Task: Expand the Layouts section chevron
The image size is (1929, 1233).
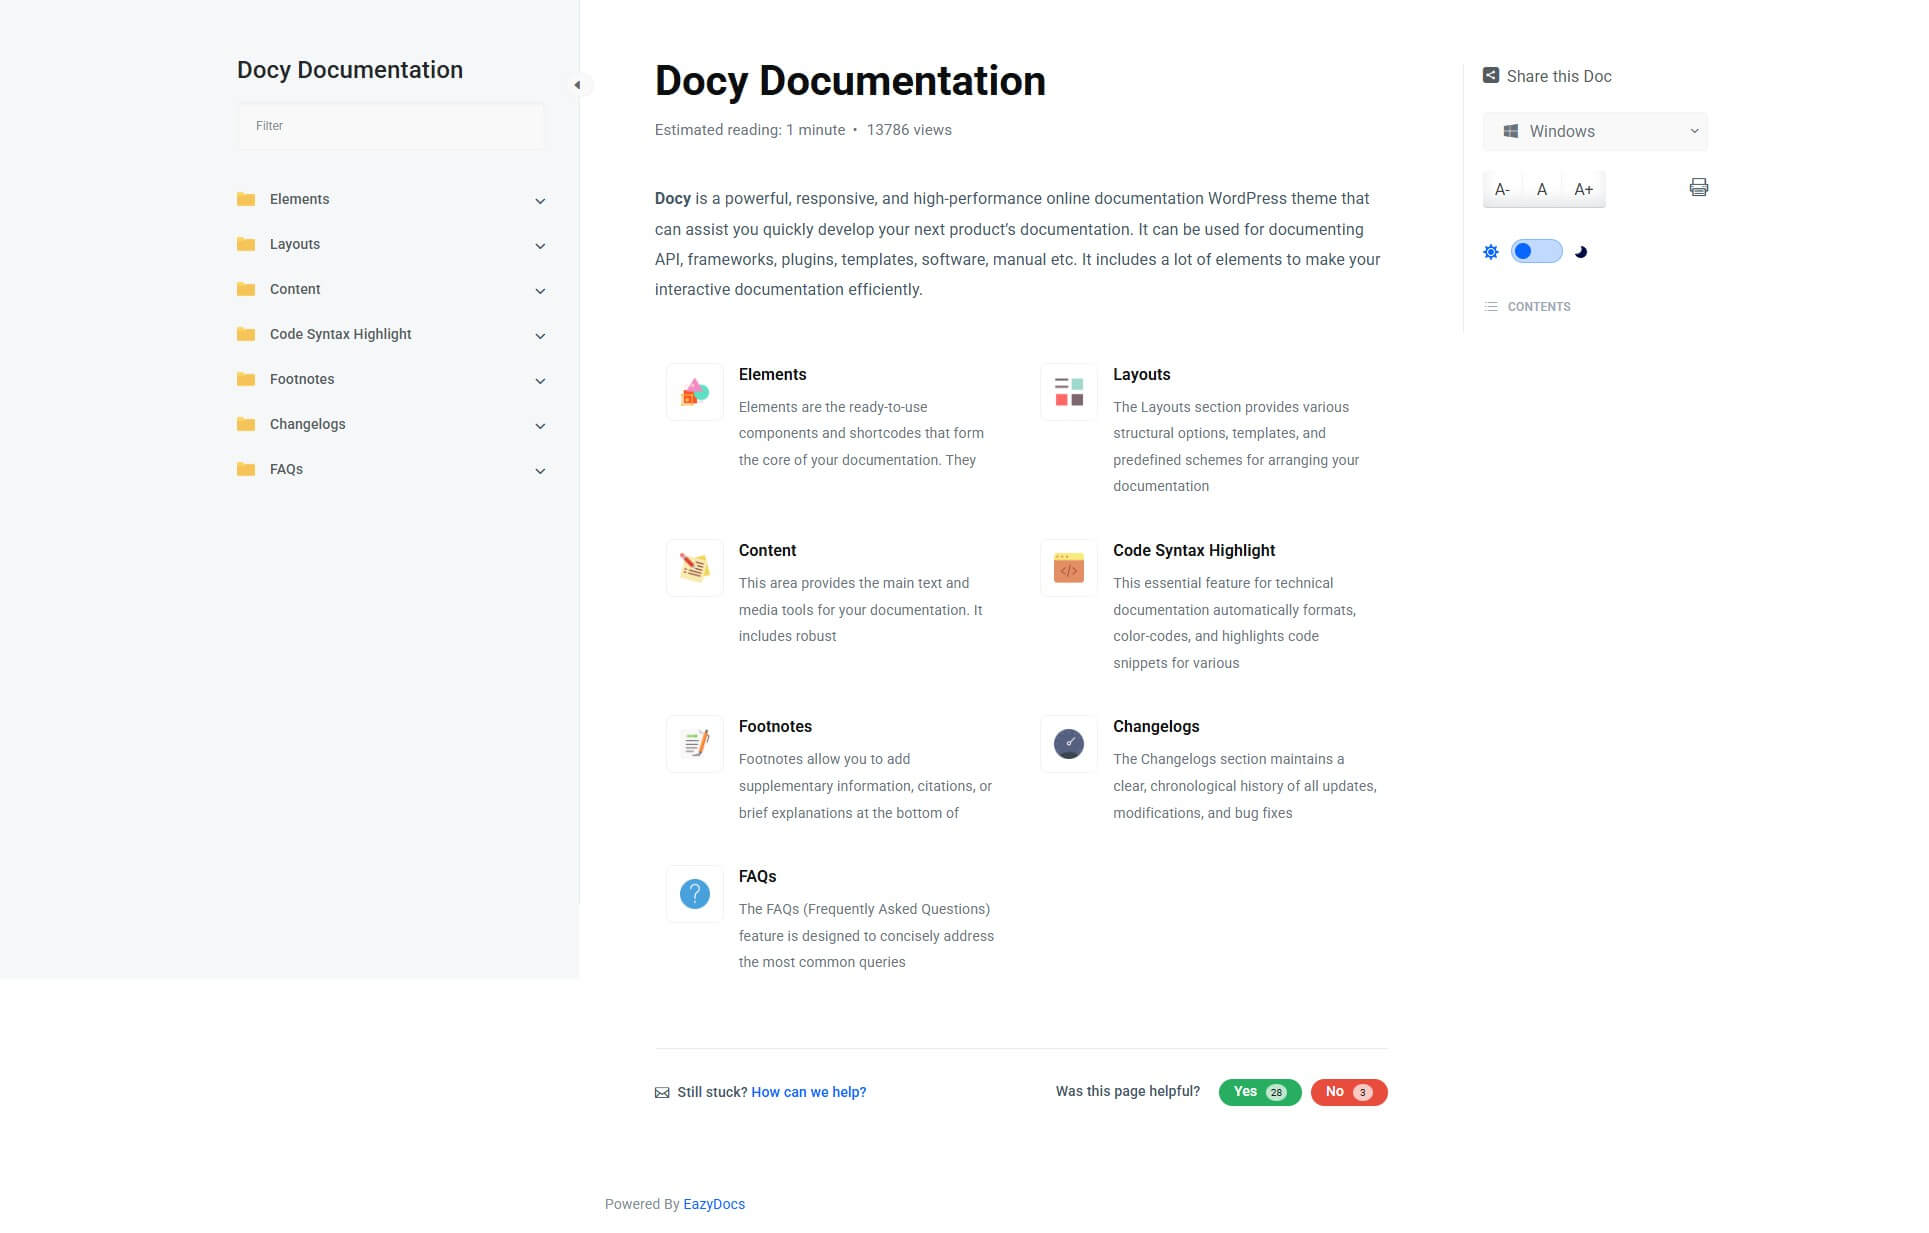Action: pyautogui.click(x=540, y=246)
